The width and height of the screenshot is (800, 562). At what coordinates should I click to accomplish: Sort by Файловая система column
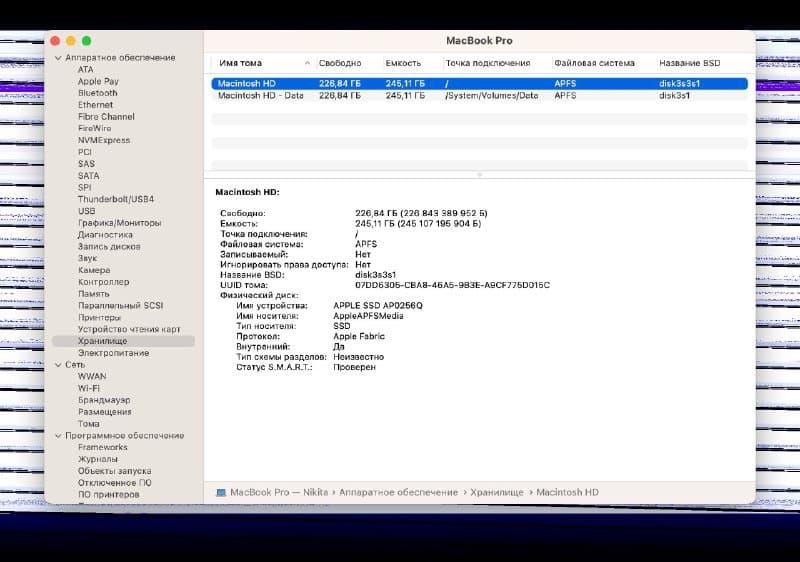pos(594,63)
